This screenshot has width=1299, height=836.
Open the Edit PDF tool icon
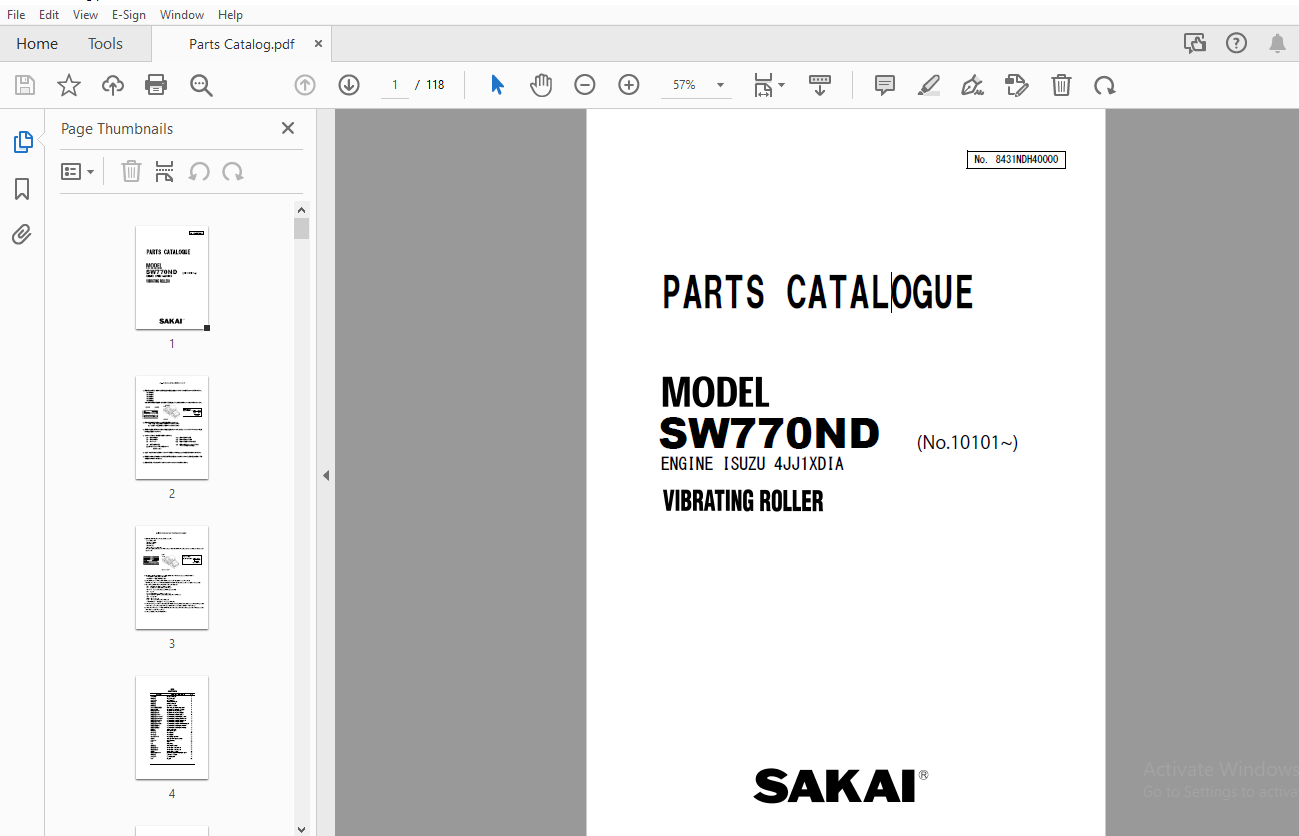point(1017,85)
